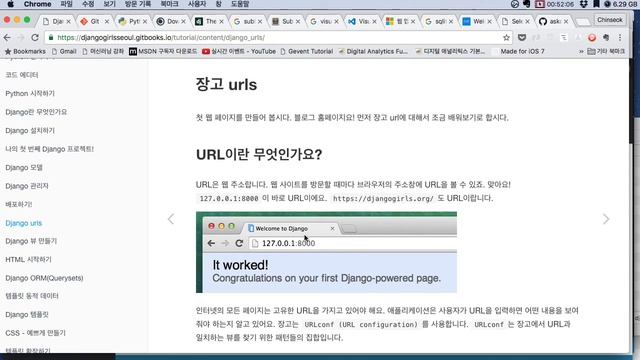Switch to the Visual Studio Vis tab
This screenshot has width=640, height=360.
point(361,21)
